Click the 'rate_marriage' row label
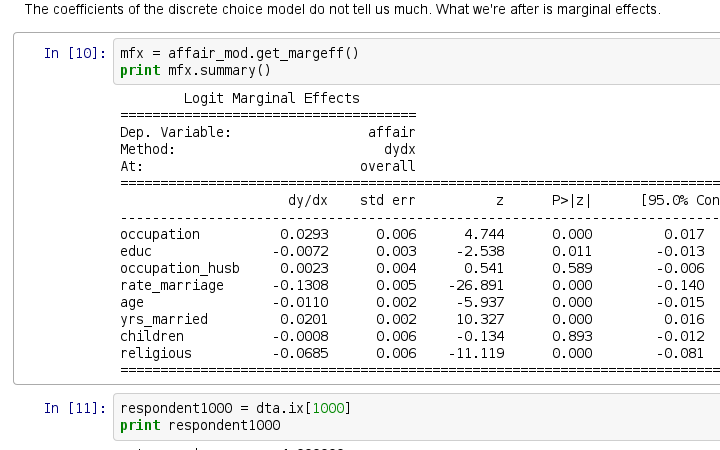Screen dimensions: 720x450 pos(172,285)
